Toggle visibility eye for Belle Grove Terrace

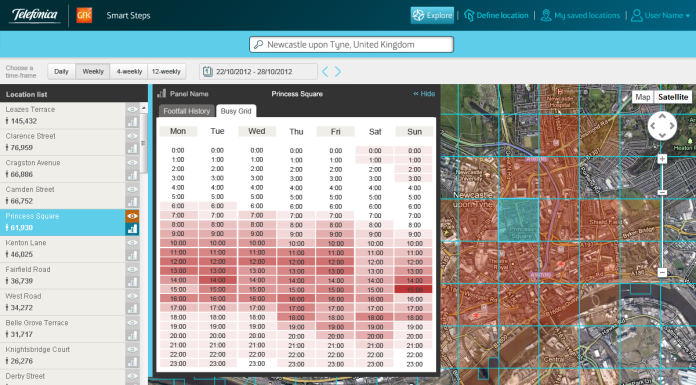point(132,322)
